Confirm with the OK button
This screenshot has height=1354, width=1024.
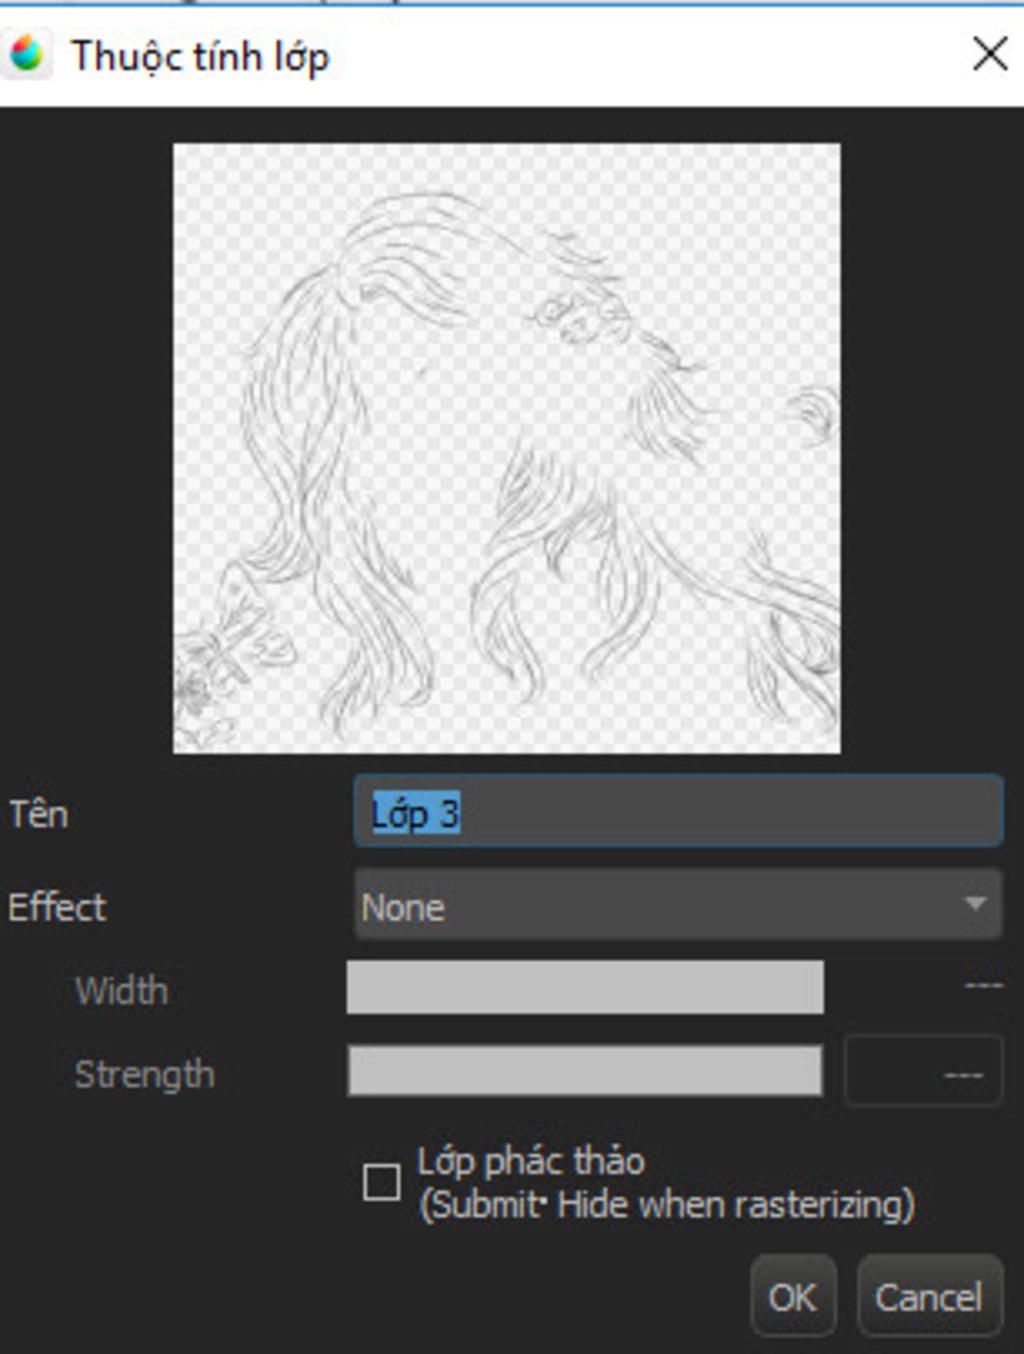[x=792, y=1297]
